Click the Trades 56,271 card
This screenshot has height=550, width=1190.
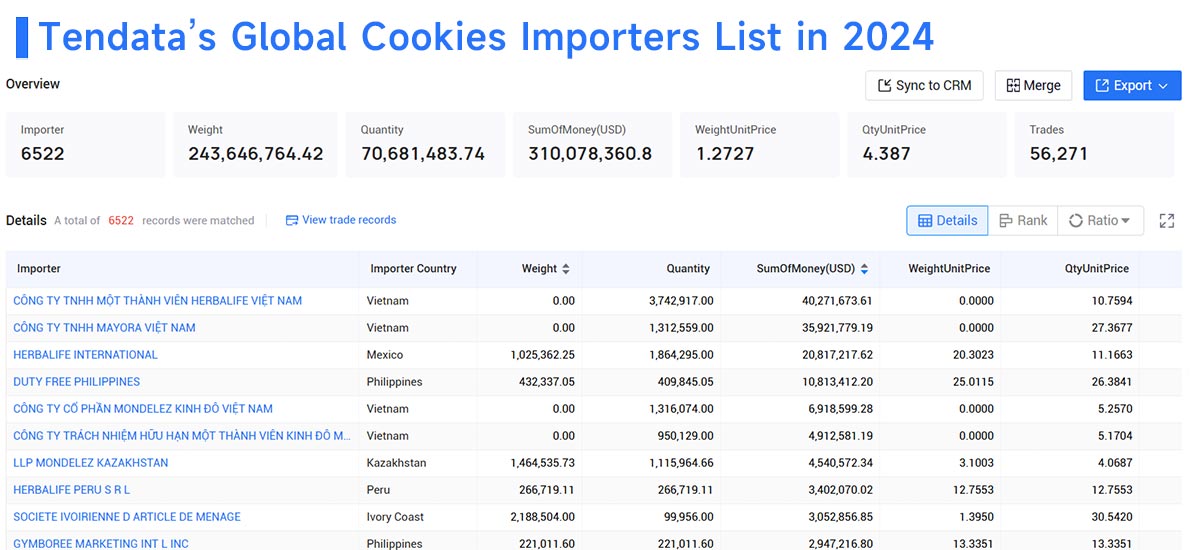pyautogui.click(x=1094, y=144)
